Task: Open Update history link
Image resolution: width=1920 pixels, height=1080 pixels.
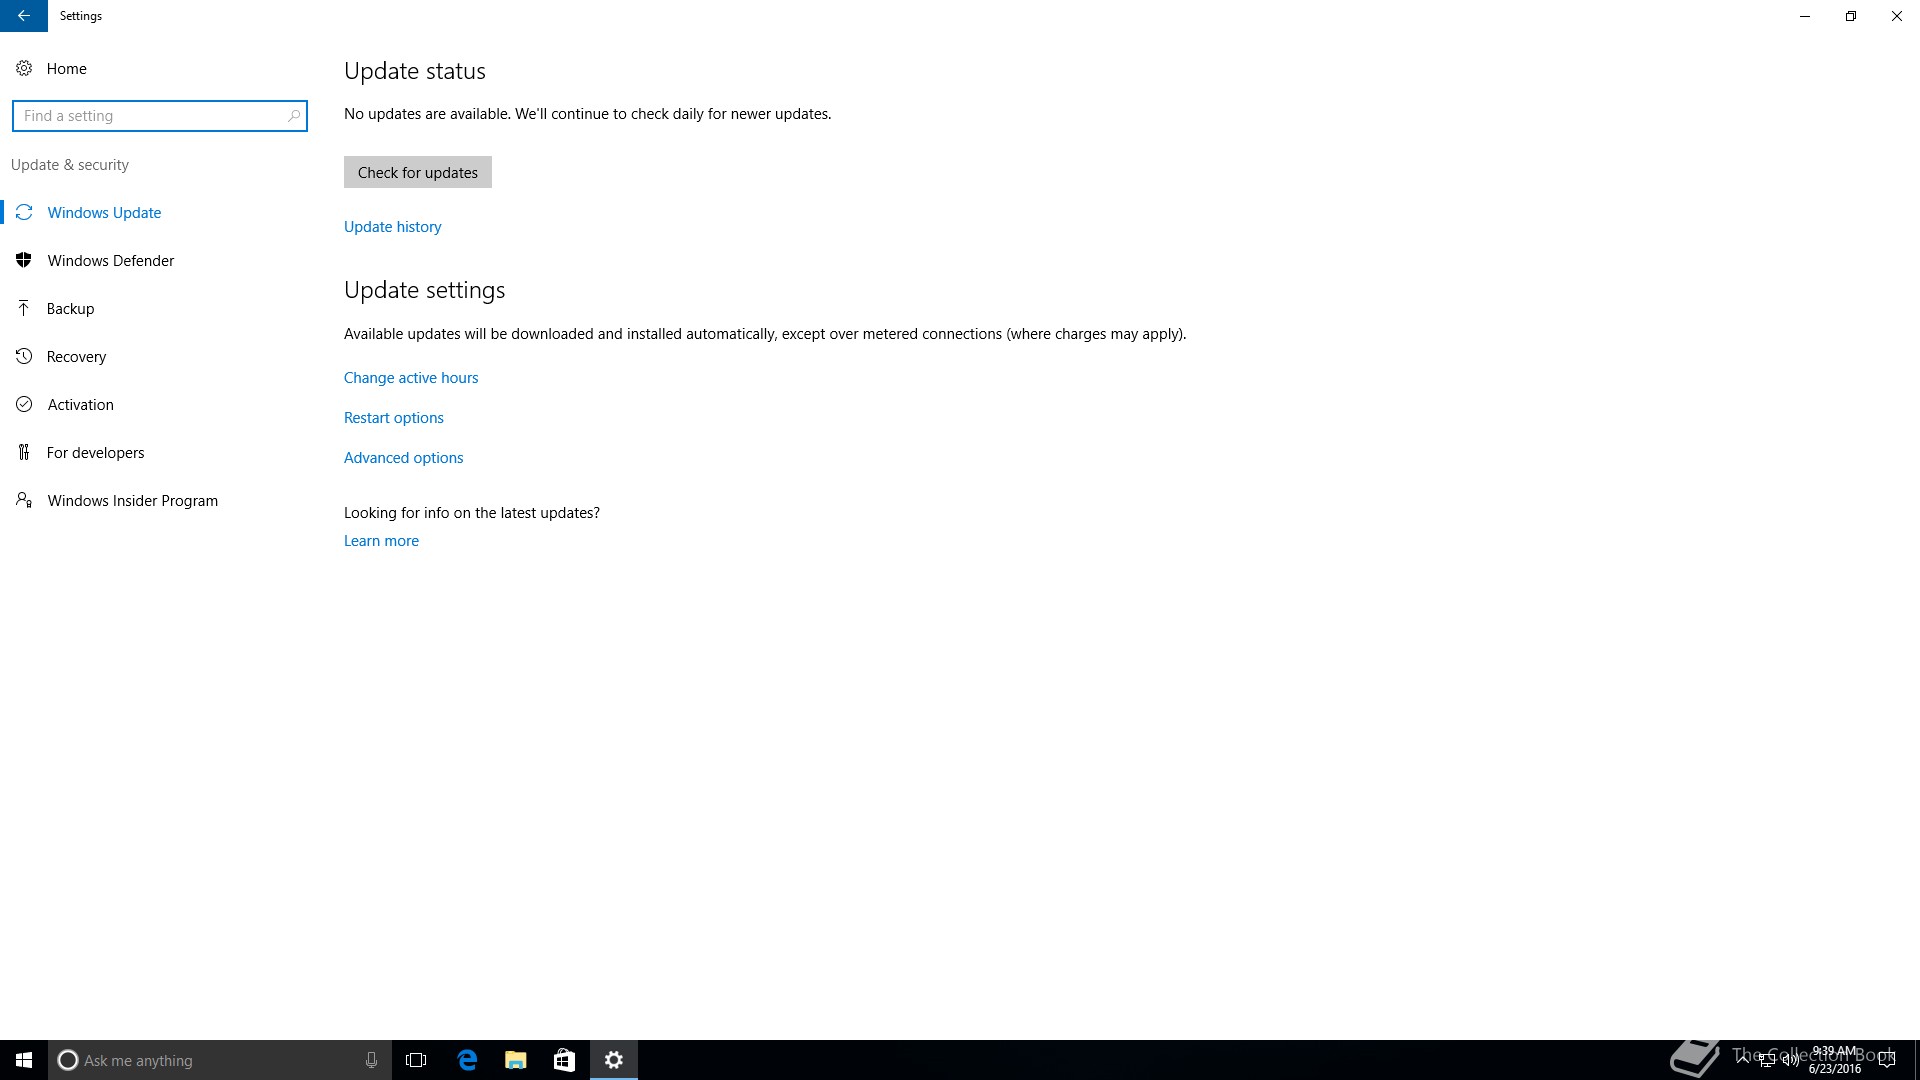Action: pyautogui.click(x=392, y=227)
